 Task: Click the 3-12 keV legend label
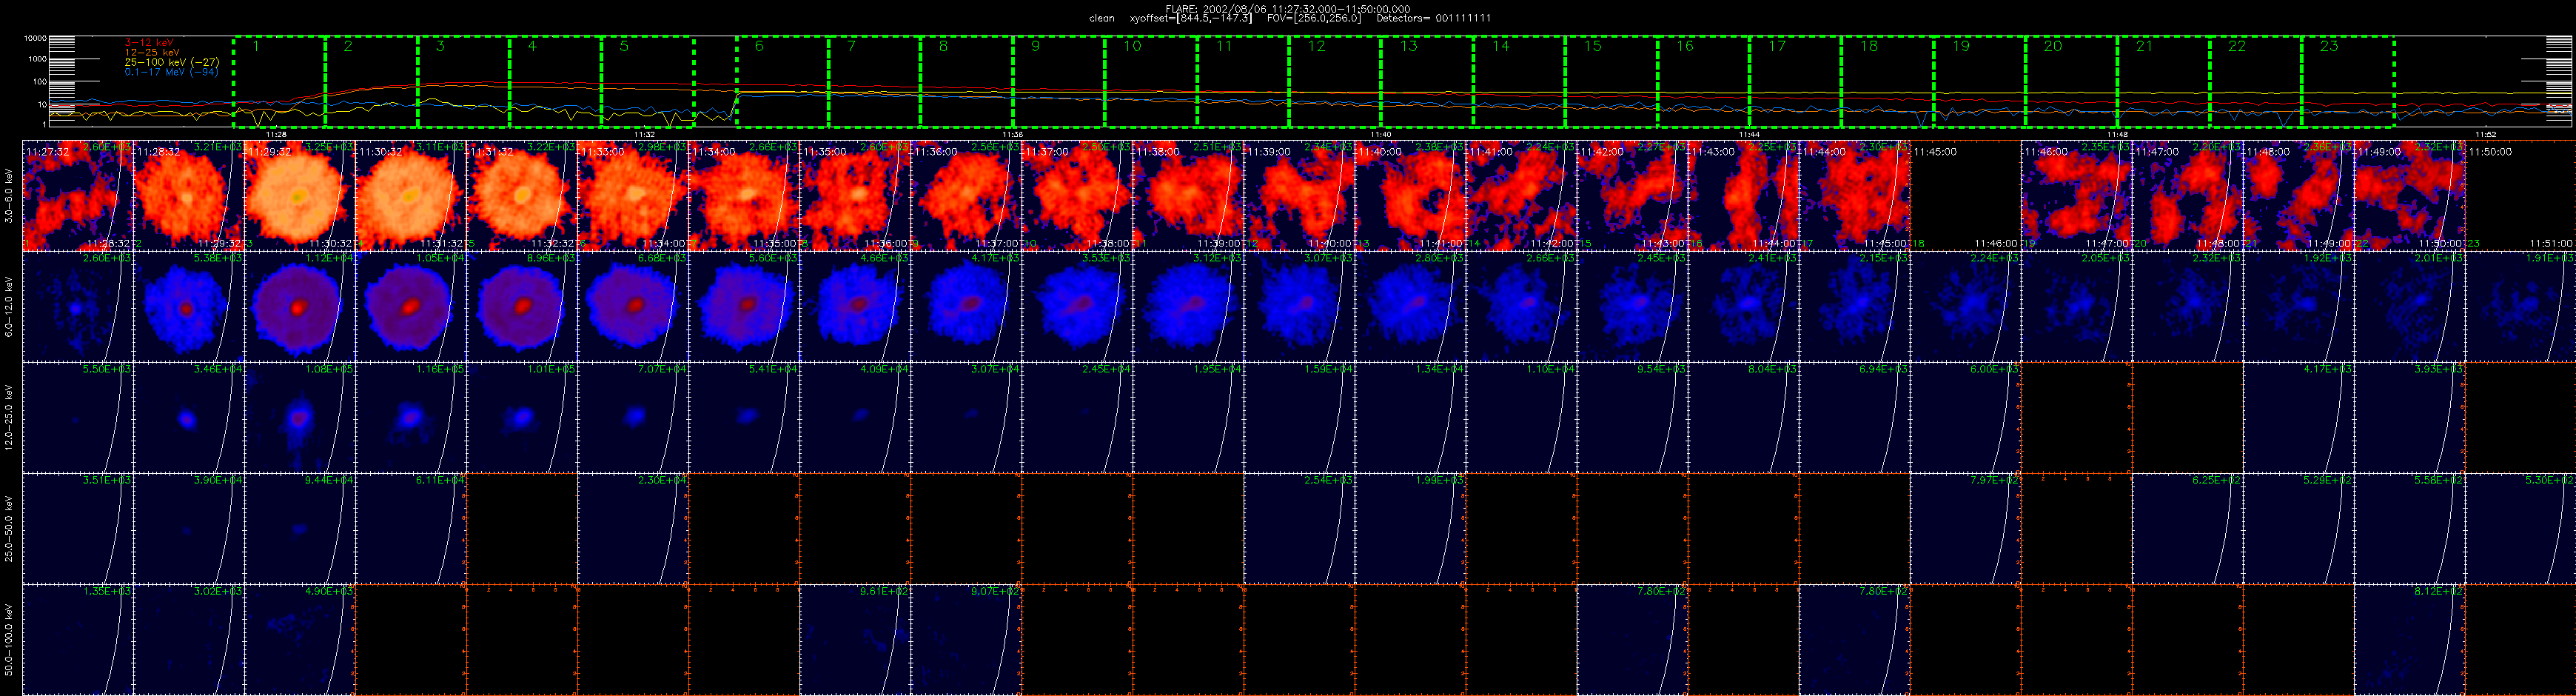click(150, 42)
